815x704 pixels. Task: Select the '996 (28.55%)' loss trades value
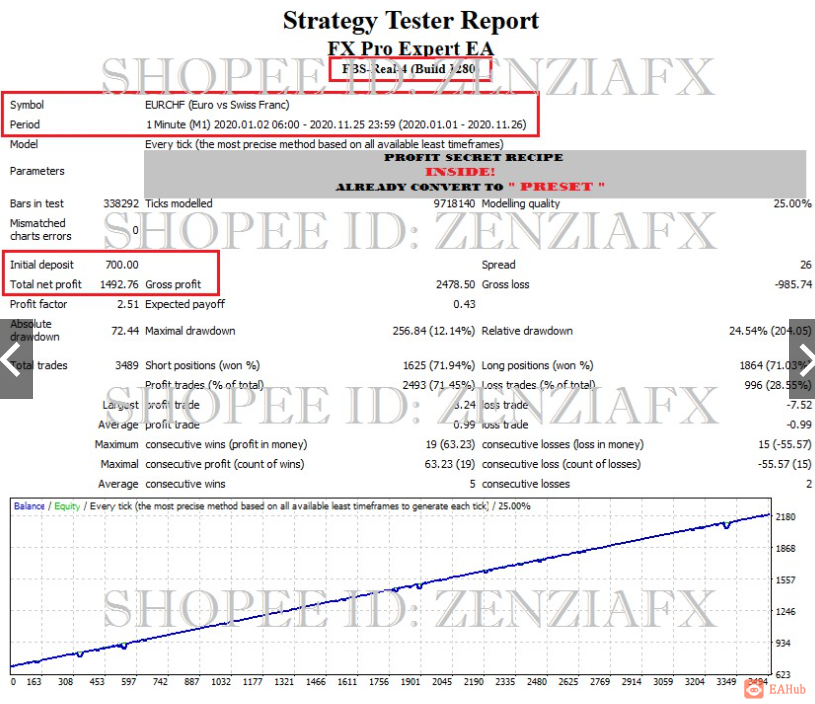(x=778, y=385)
